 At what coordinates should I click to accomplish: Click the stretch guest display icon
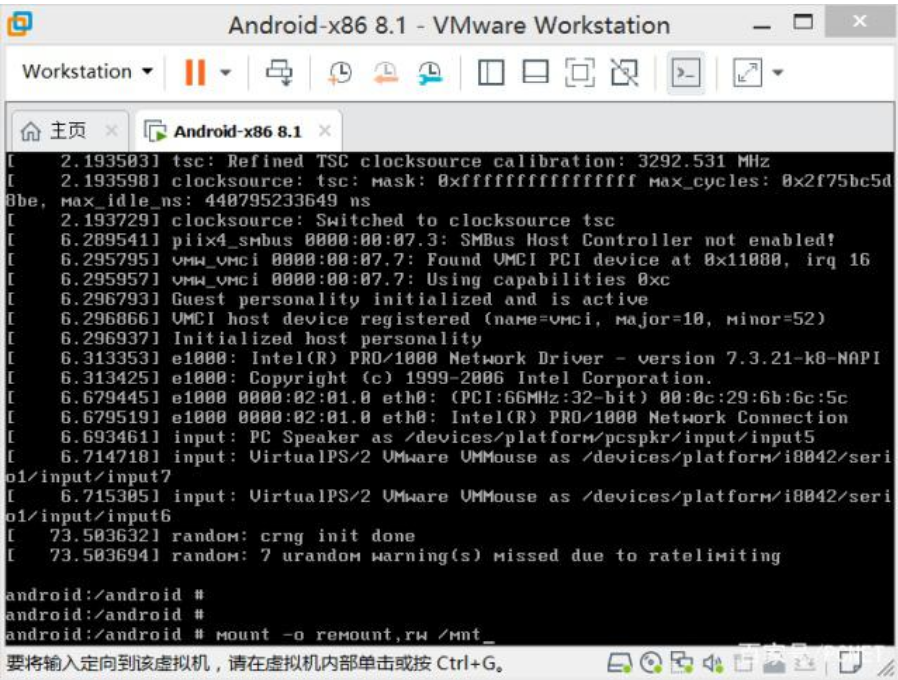(x=747, y=73)
